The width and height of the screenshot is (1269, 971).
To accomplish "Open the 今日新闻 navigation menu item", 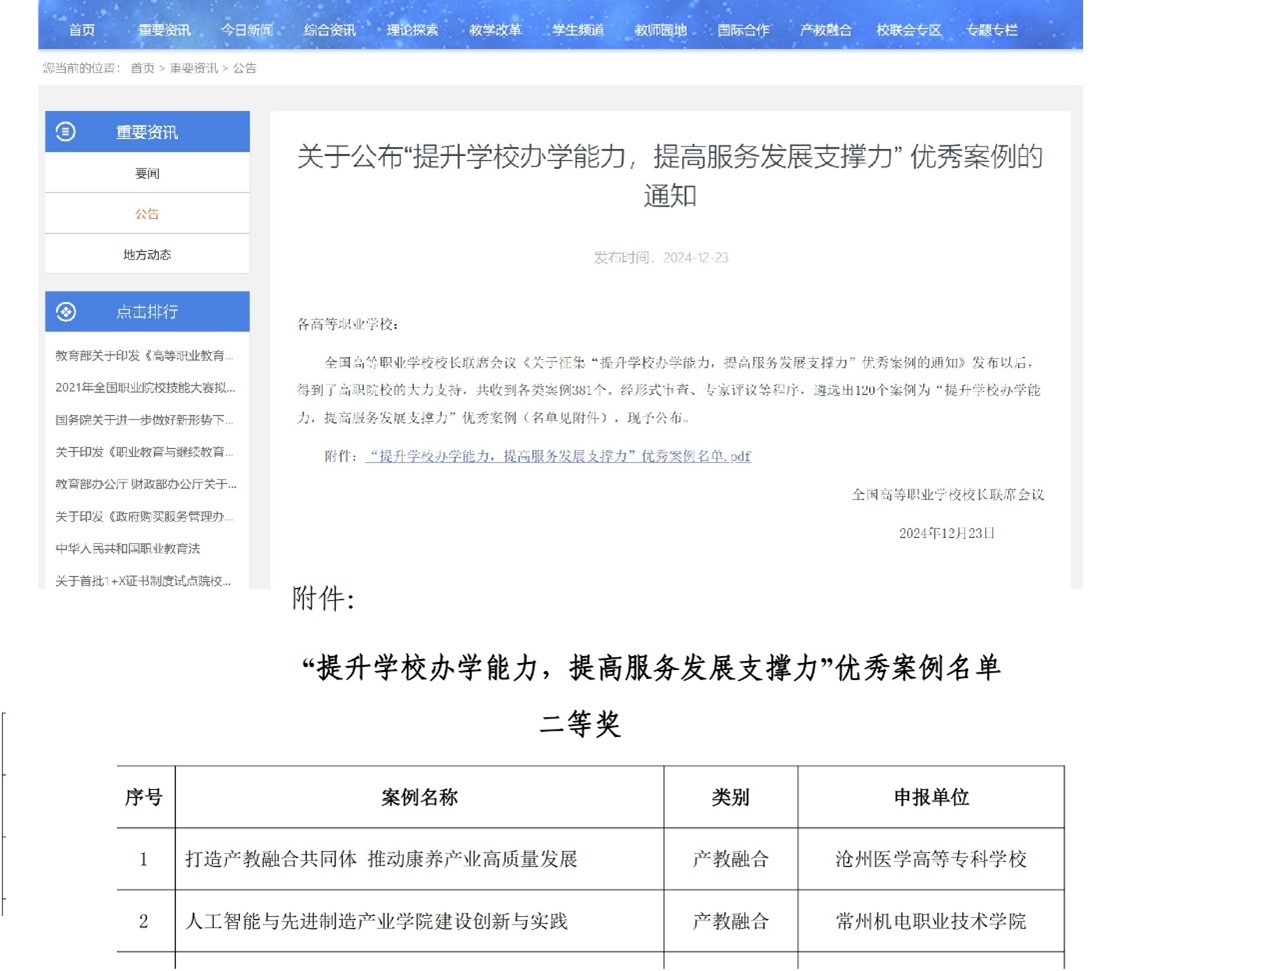I will tap(247, 30).
